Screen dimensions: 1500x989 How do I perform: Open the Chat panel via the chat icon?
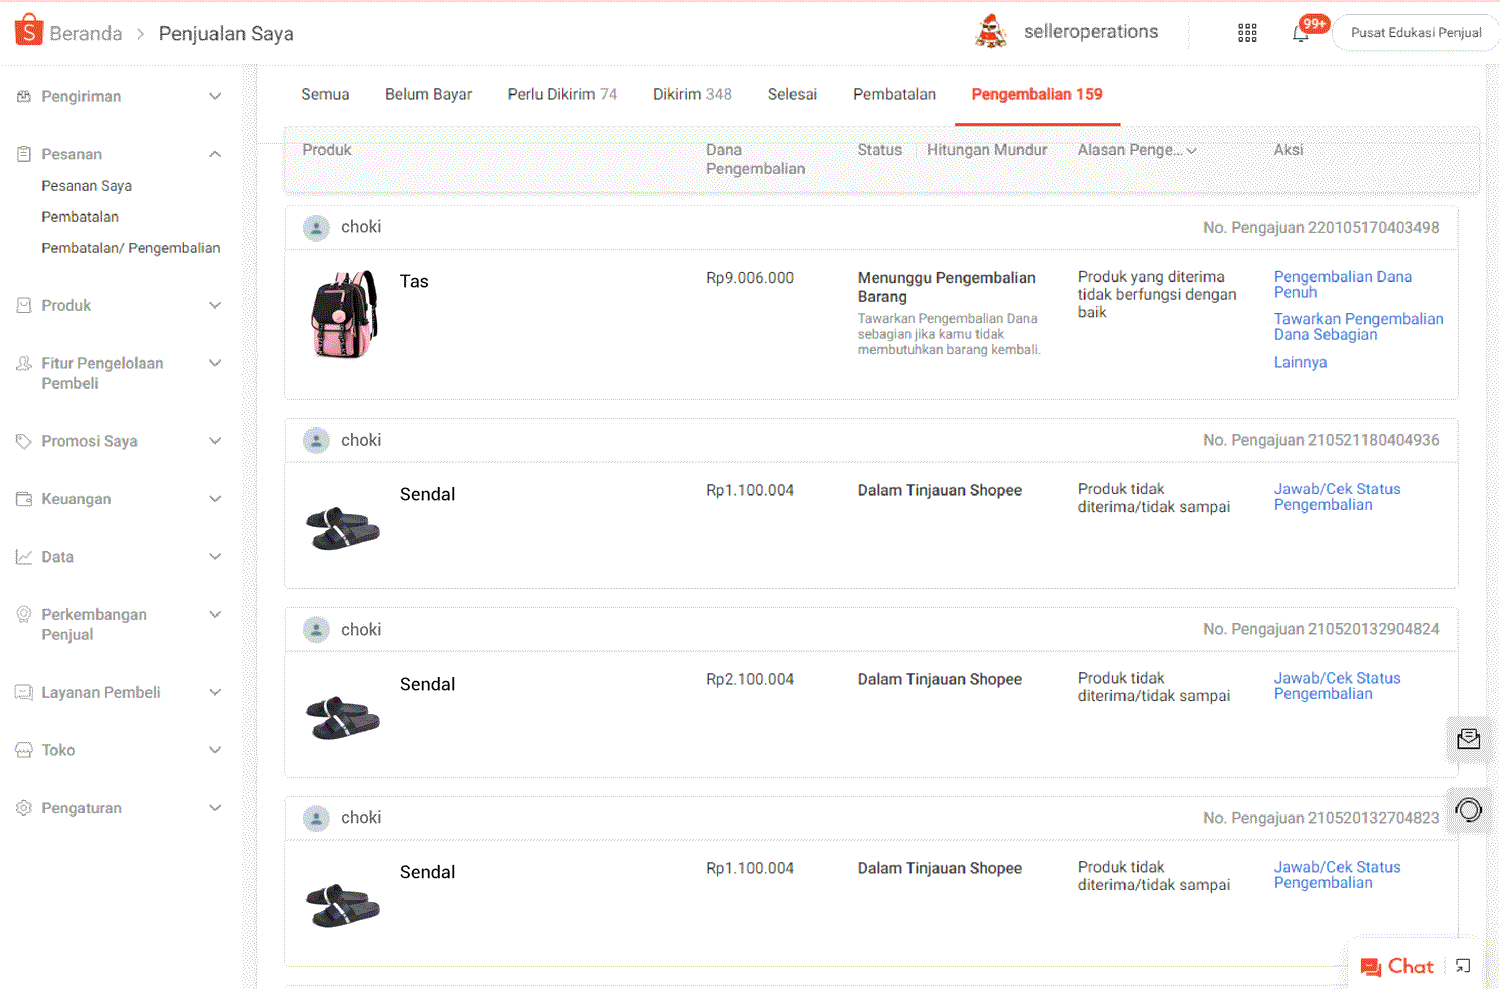[1398, 965]
